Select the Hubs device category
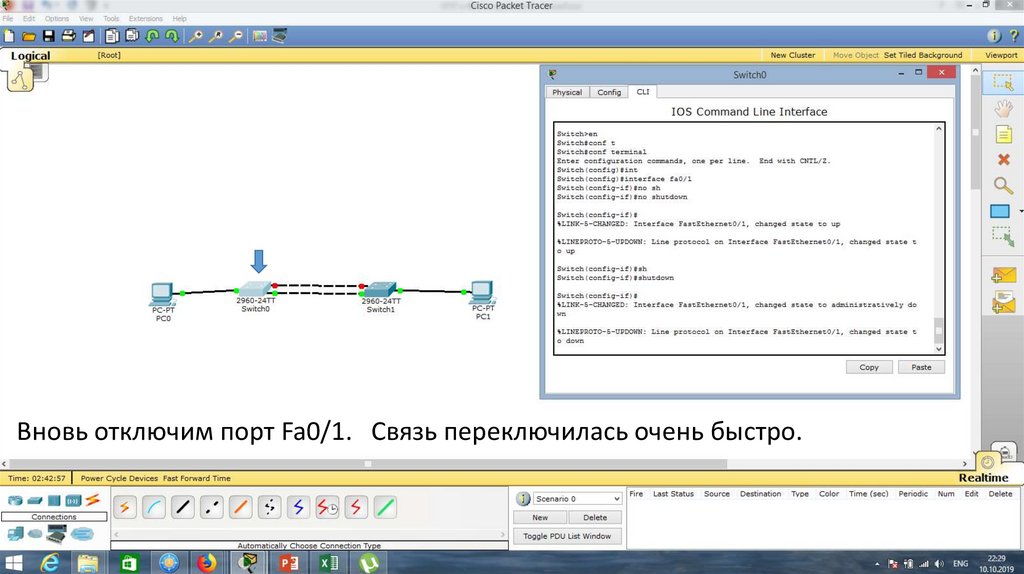This screenshot has height=574, width=1024. click(x=54, y=501)
